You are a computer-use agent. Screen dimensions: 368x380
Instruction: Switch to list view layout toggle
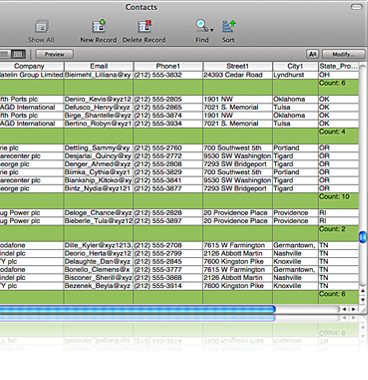pos(5,54)
